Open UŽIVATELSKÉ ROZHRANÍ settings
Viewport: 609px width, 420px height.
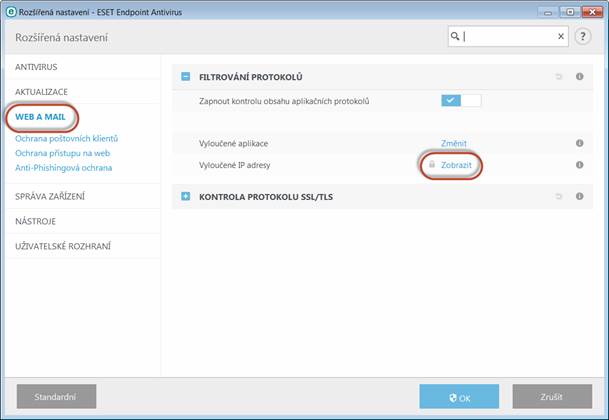pyautogui.click(x=63, y=246)
